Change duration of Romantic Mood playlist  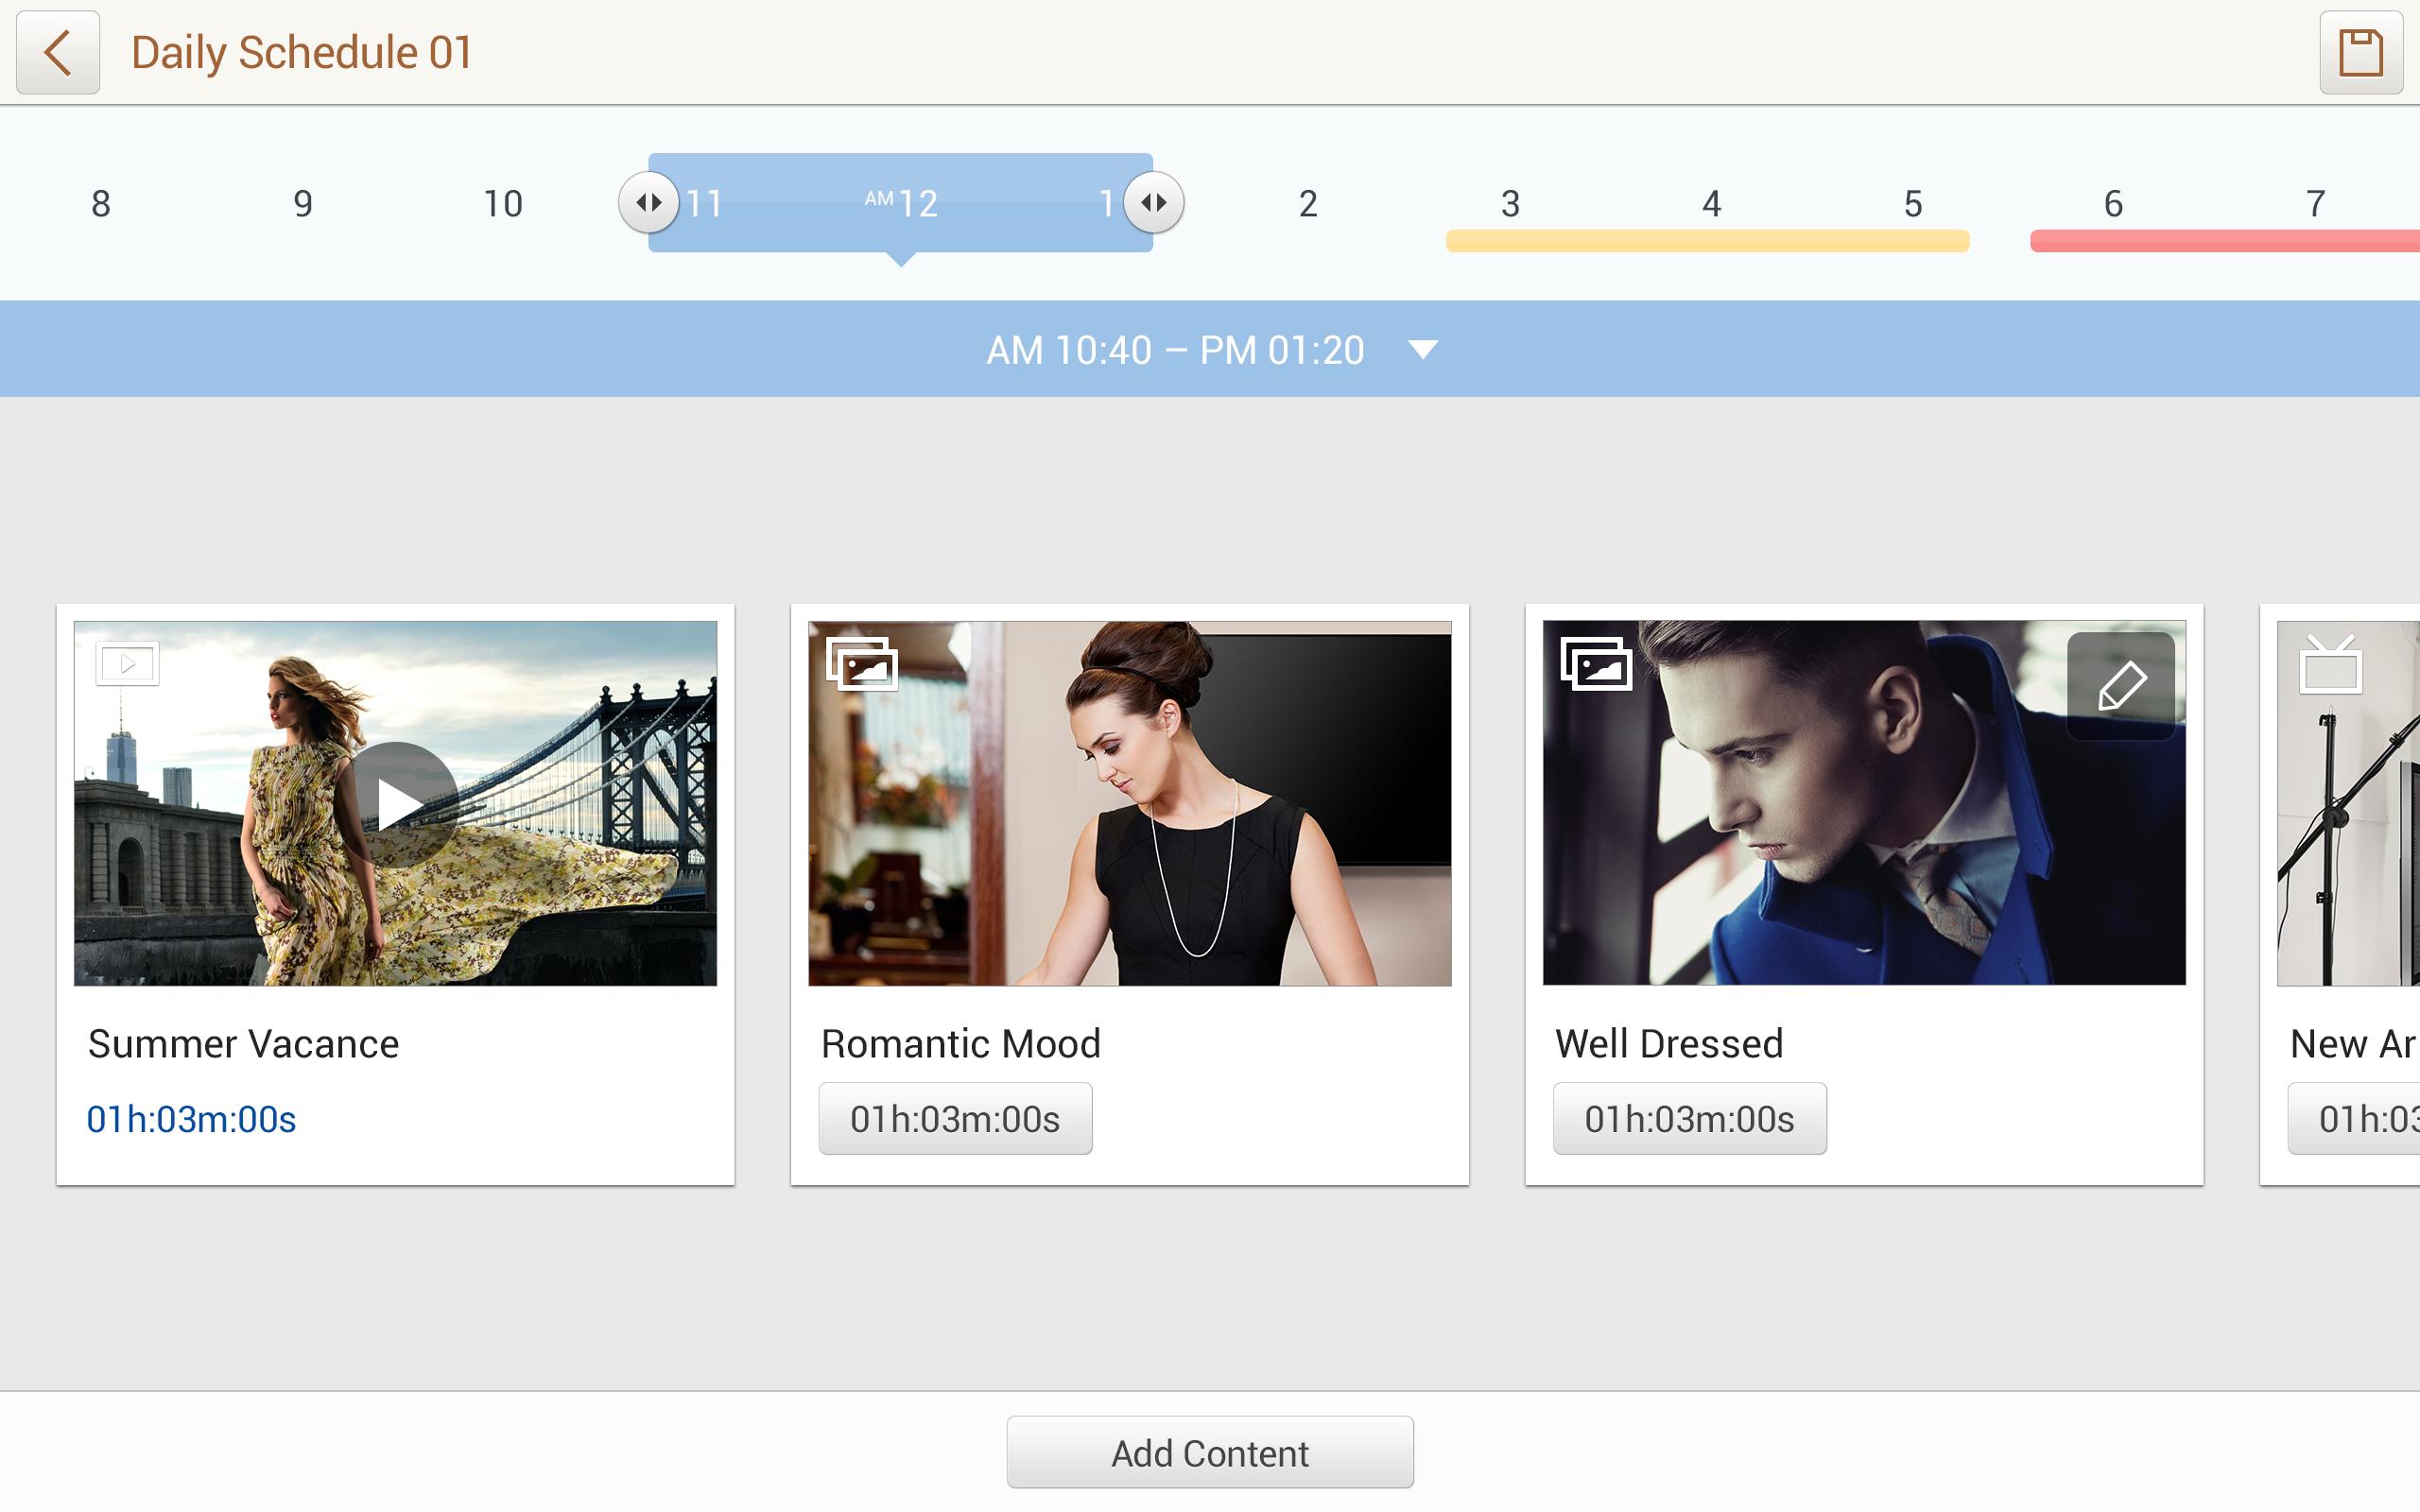tap(955, 1118)
